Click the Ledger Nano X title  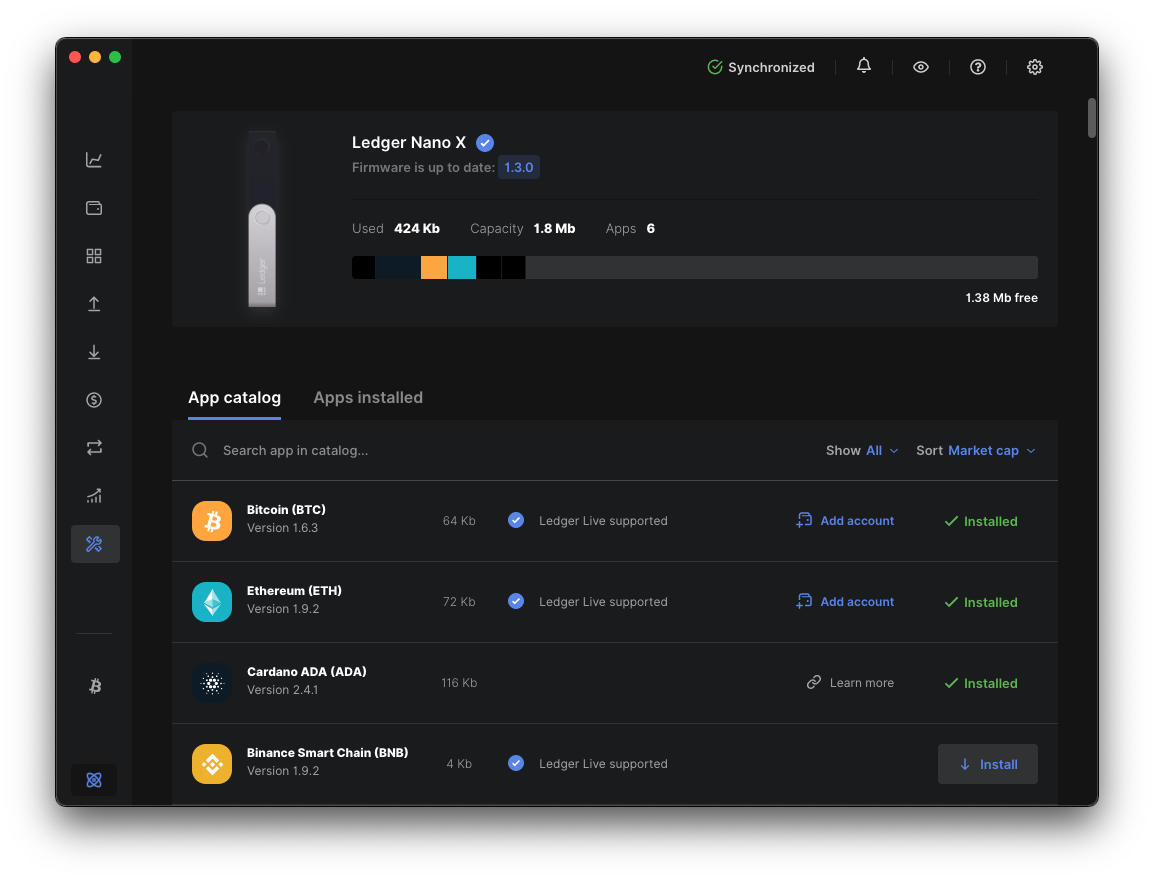pos(408,143)
